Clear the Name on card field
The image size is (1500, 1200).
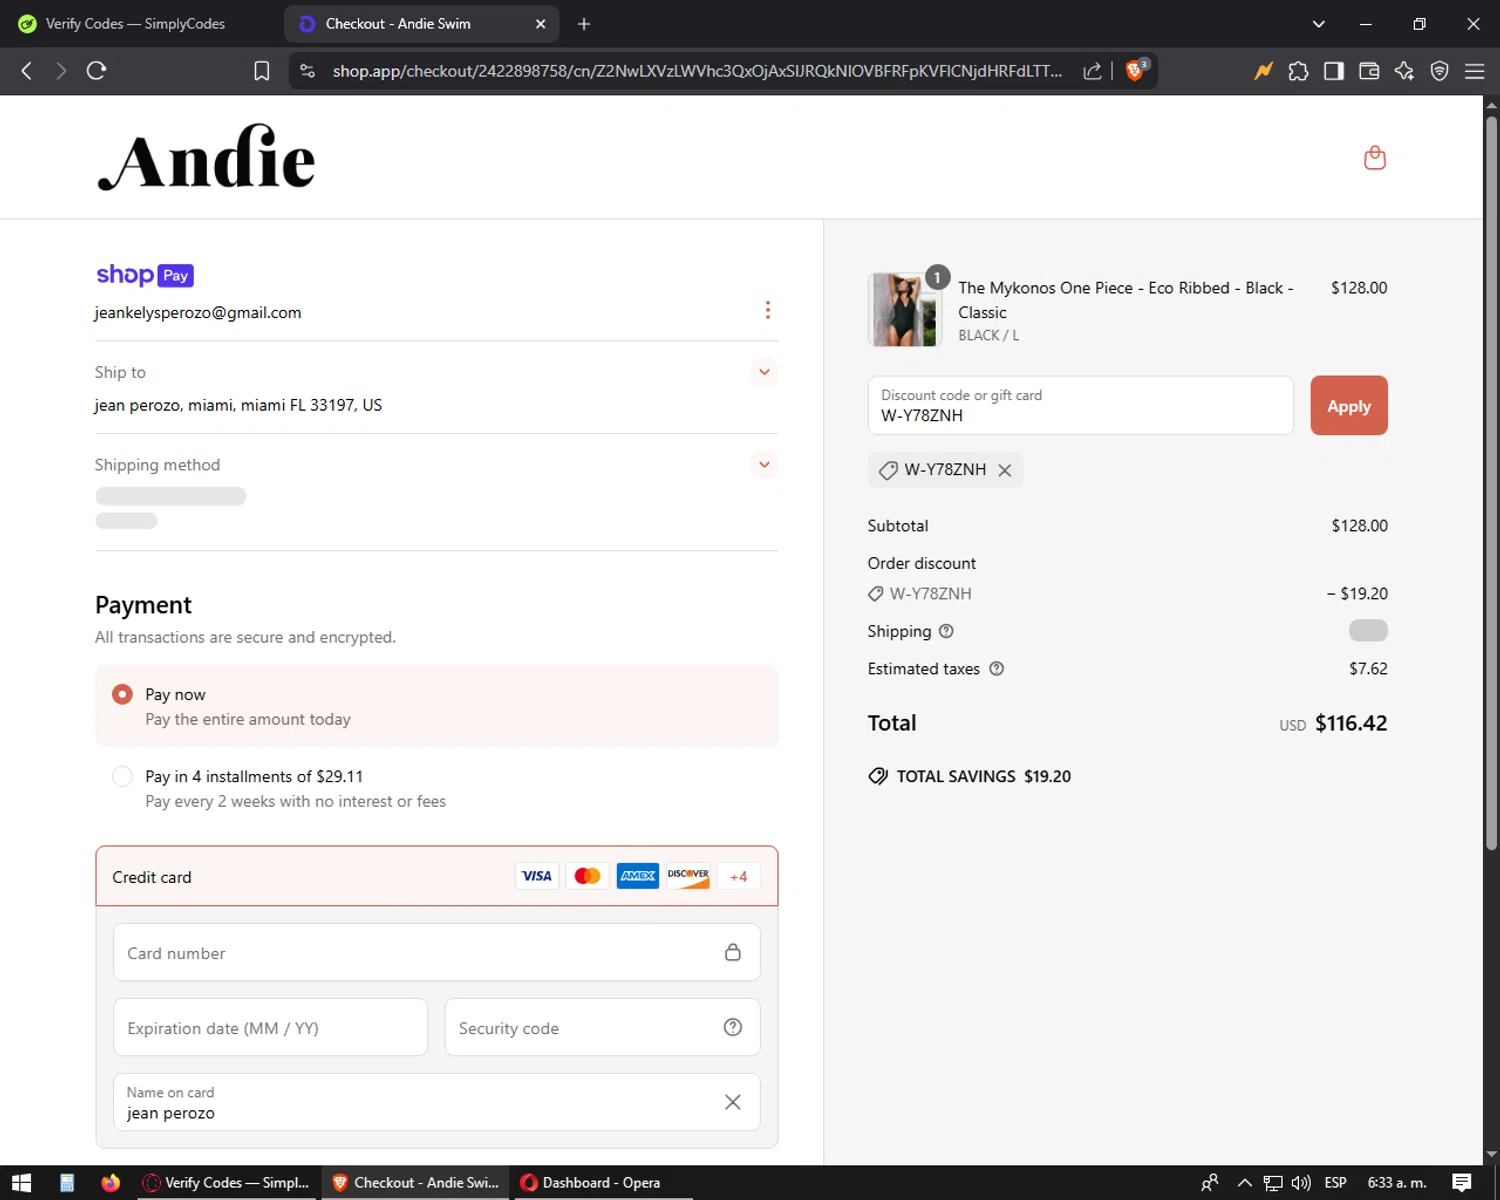click(x=733, y=1102)
